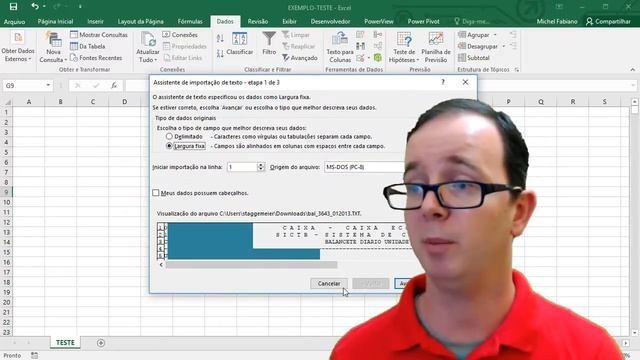Click the insert function fx icon
The width and height of the screenshot is (640, 360).
(x=114, y=85)
